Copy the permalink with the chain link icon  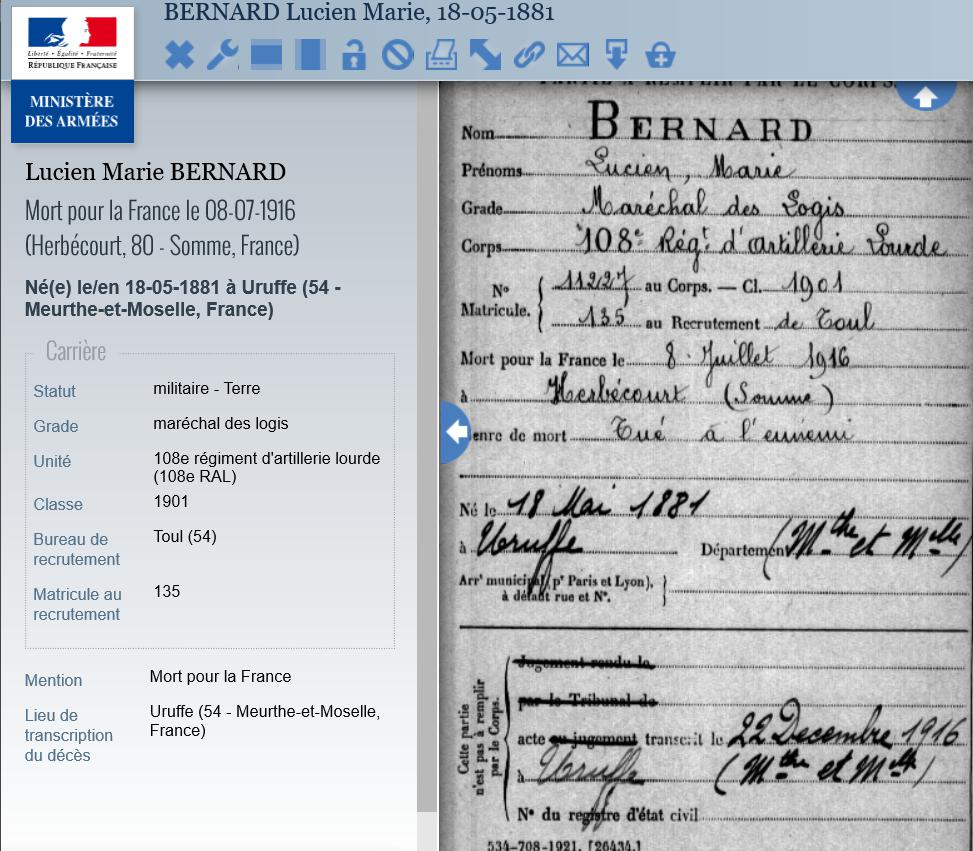pyautogui.click(x=529, y=55)
